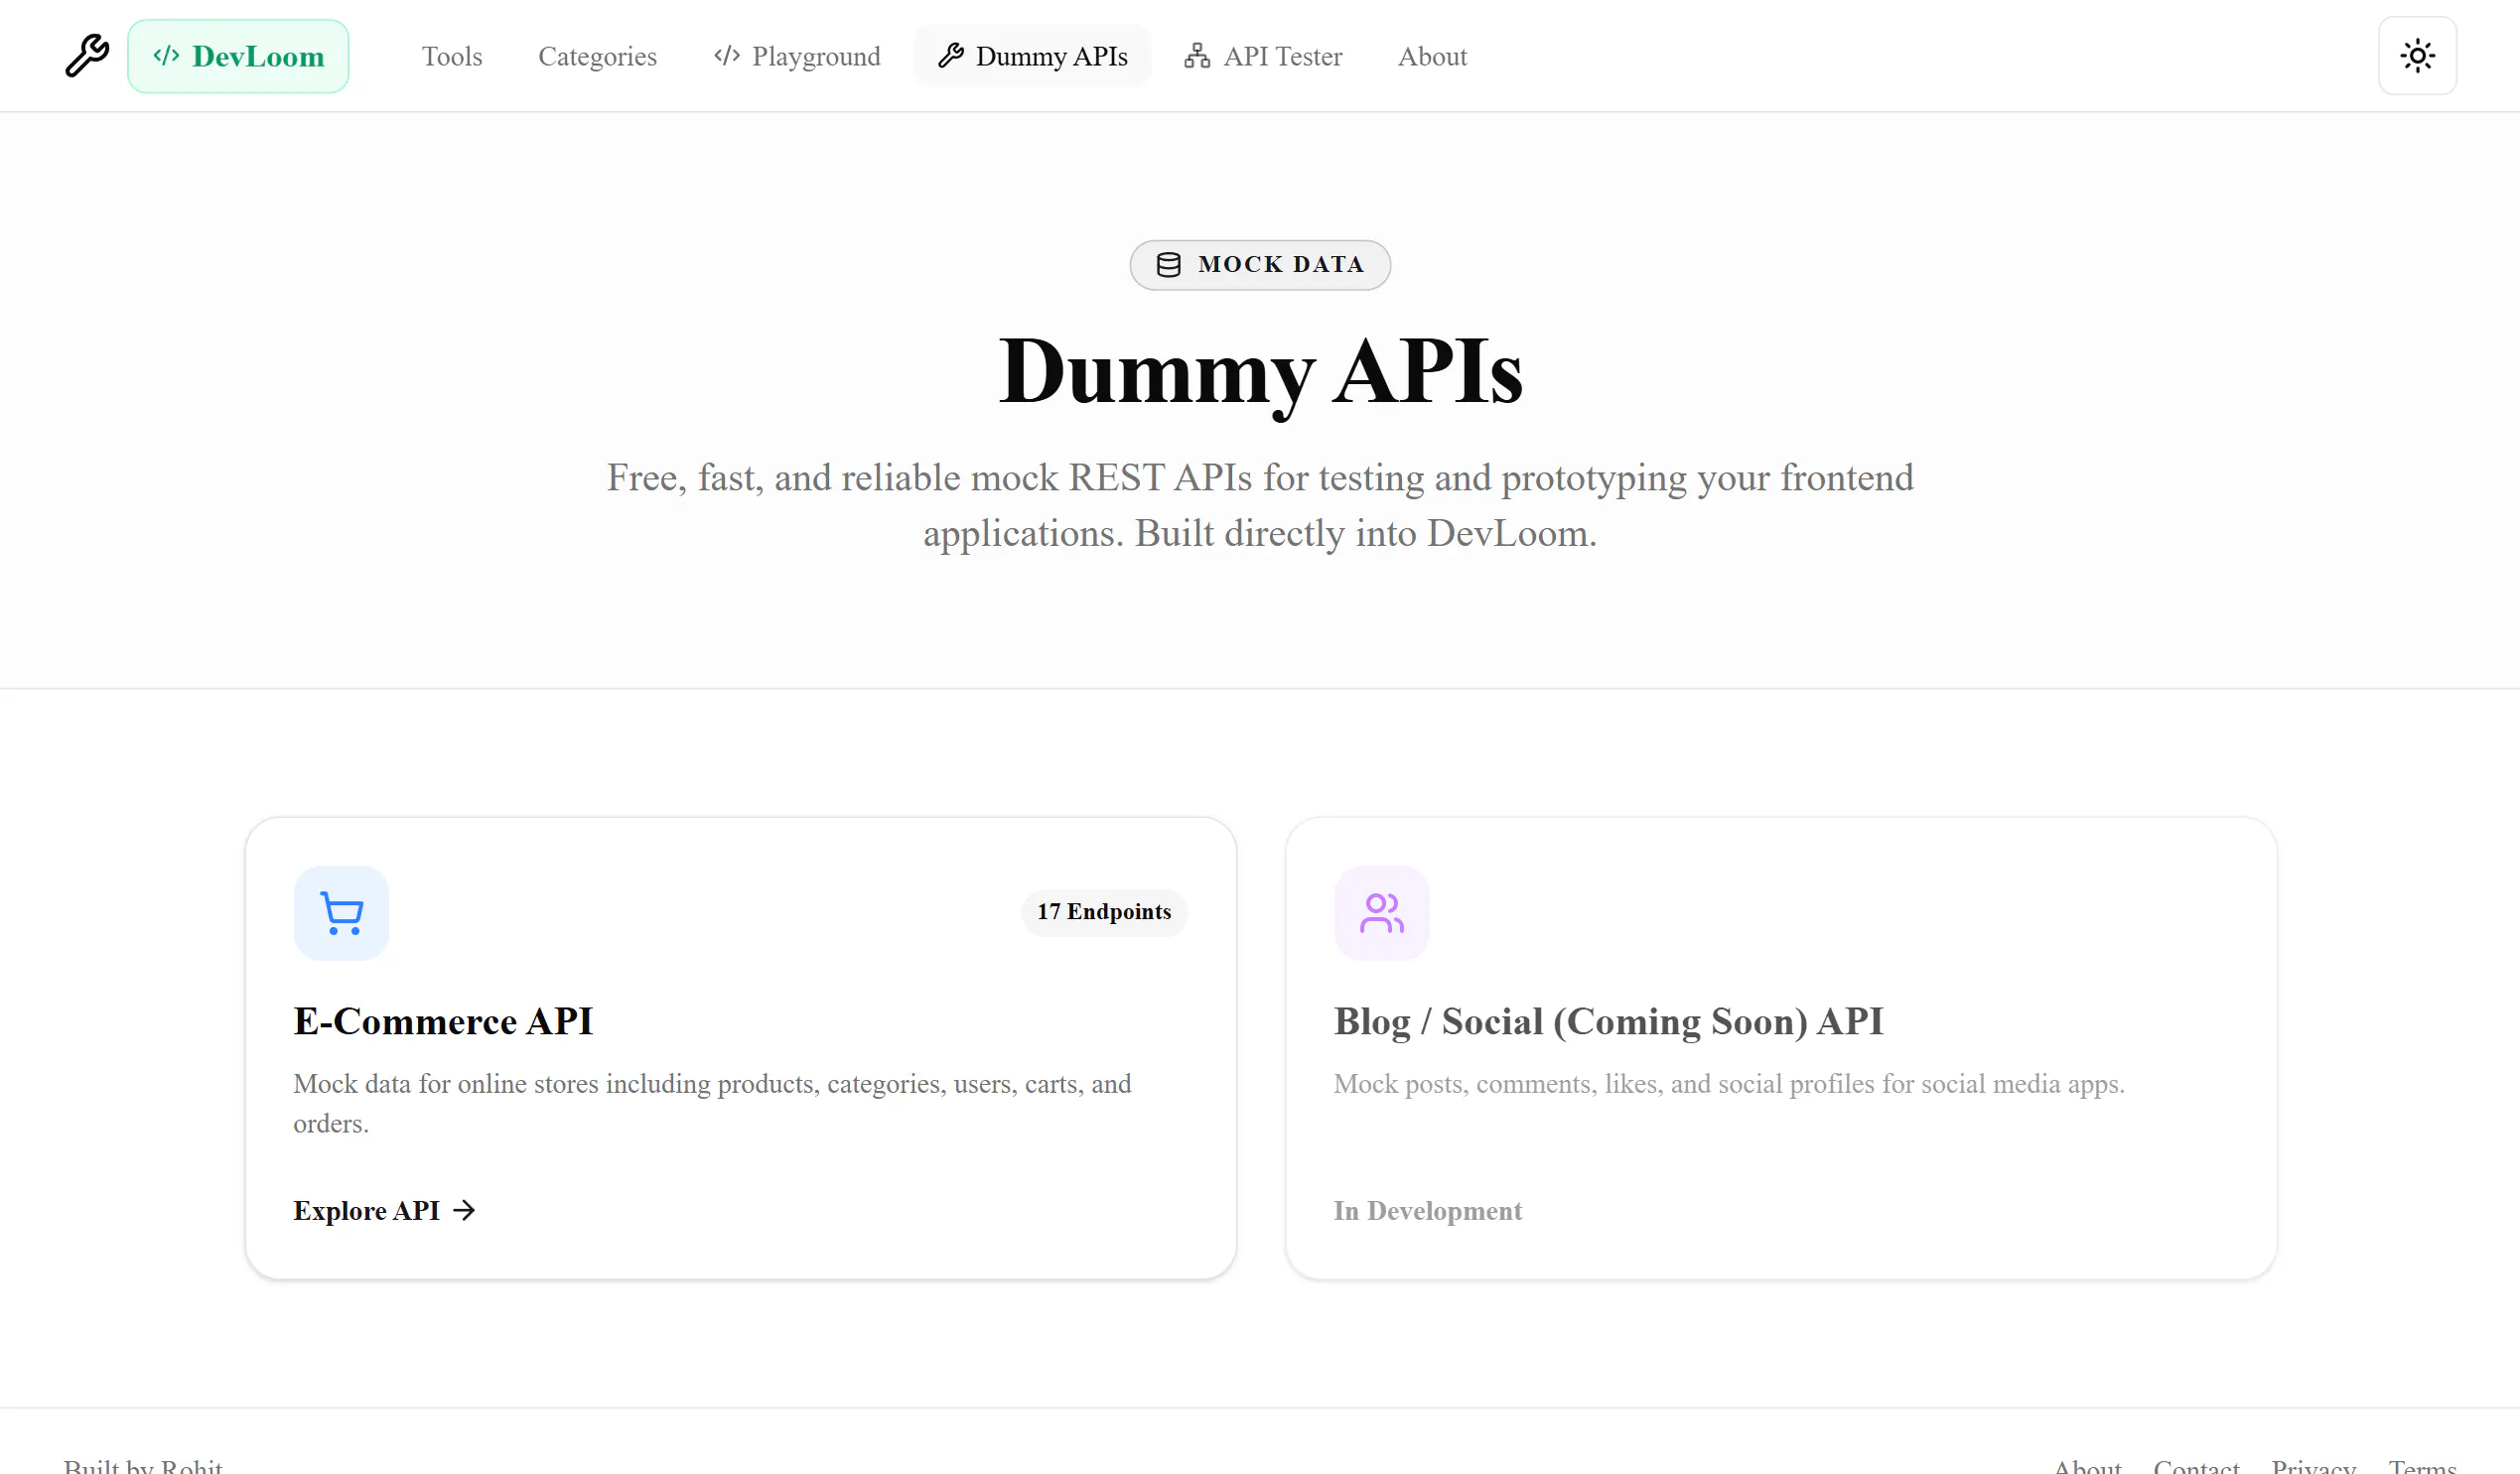The width and height of the screenshot is (2520, 1474).
Task: Click the MOCK DATA badge
Action: (x=1260, y=265)
